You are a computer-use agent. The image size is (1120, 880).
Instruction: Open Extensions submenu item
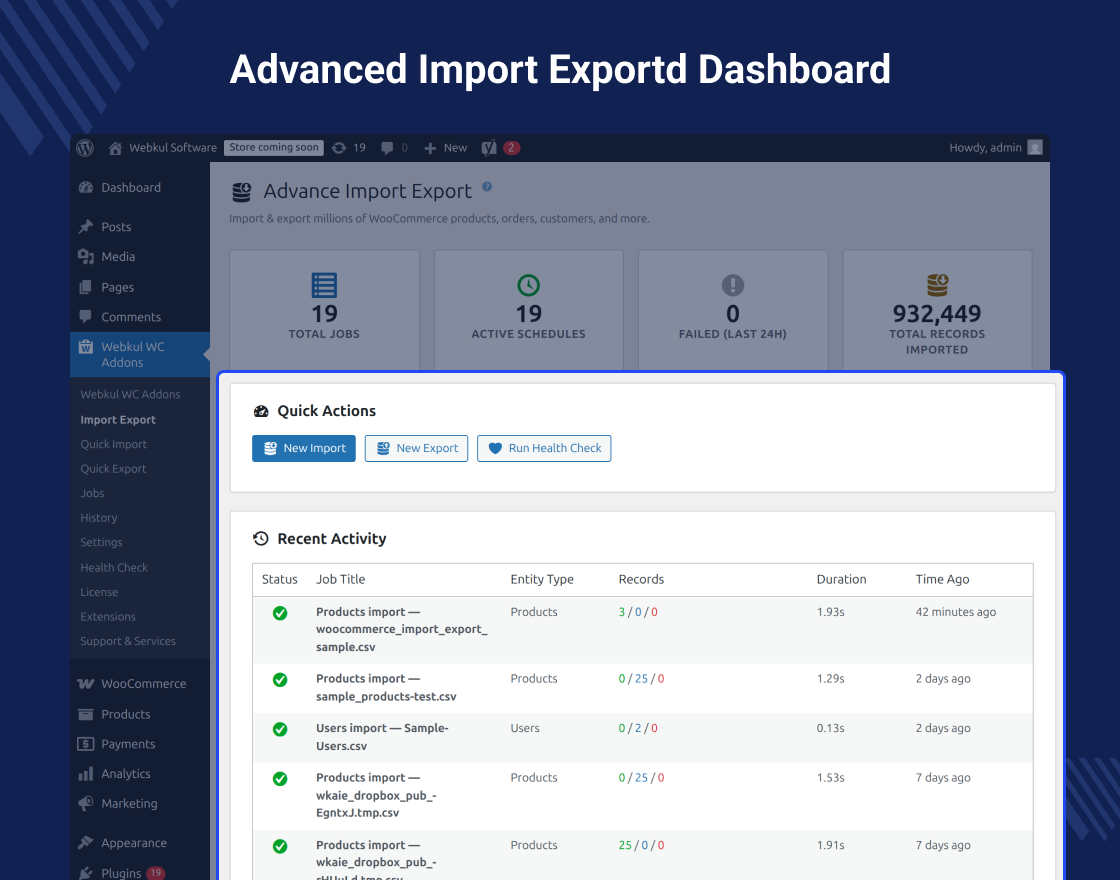pos(108,616)
